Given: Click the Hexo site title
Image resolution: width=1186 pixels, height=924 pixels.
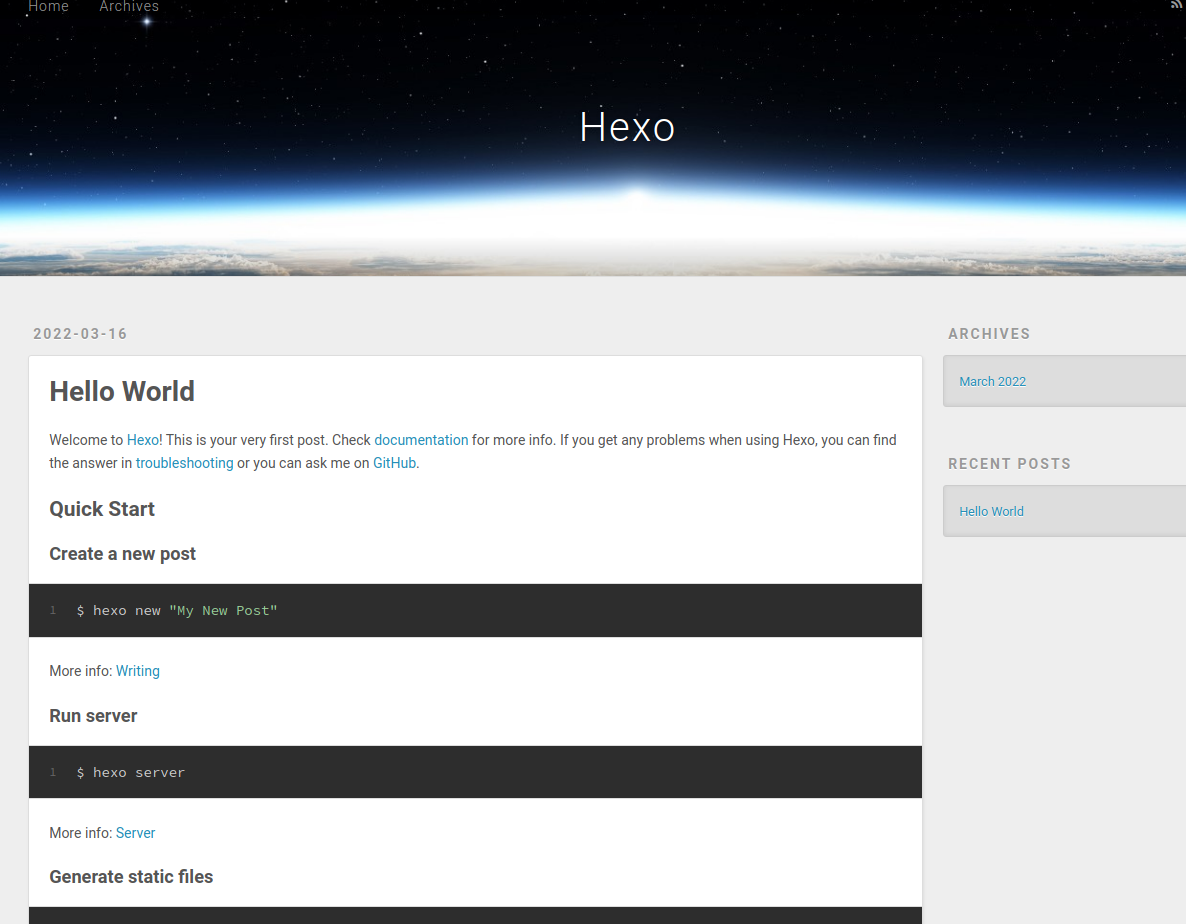Looking at the screenshot, I should (627, 127).
